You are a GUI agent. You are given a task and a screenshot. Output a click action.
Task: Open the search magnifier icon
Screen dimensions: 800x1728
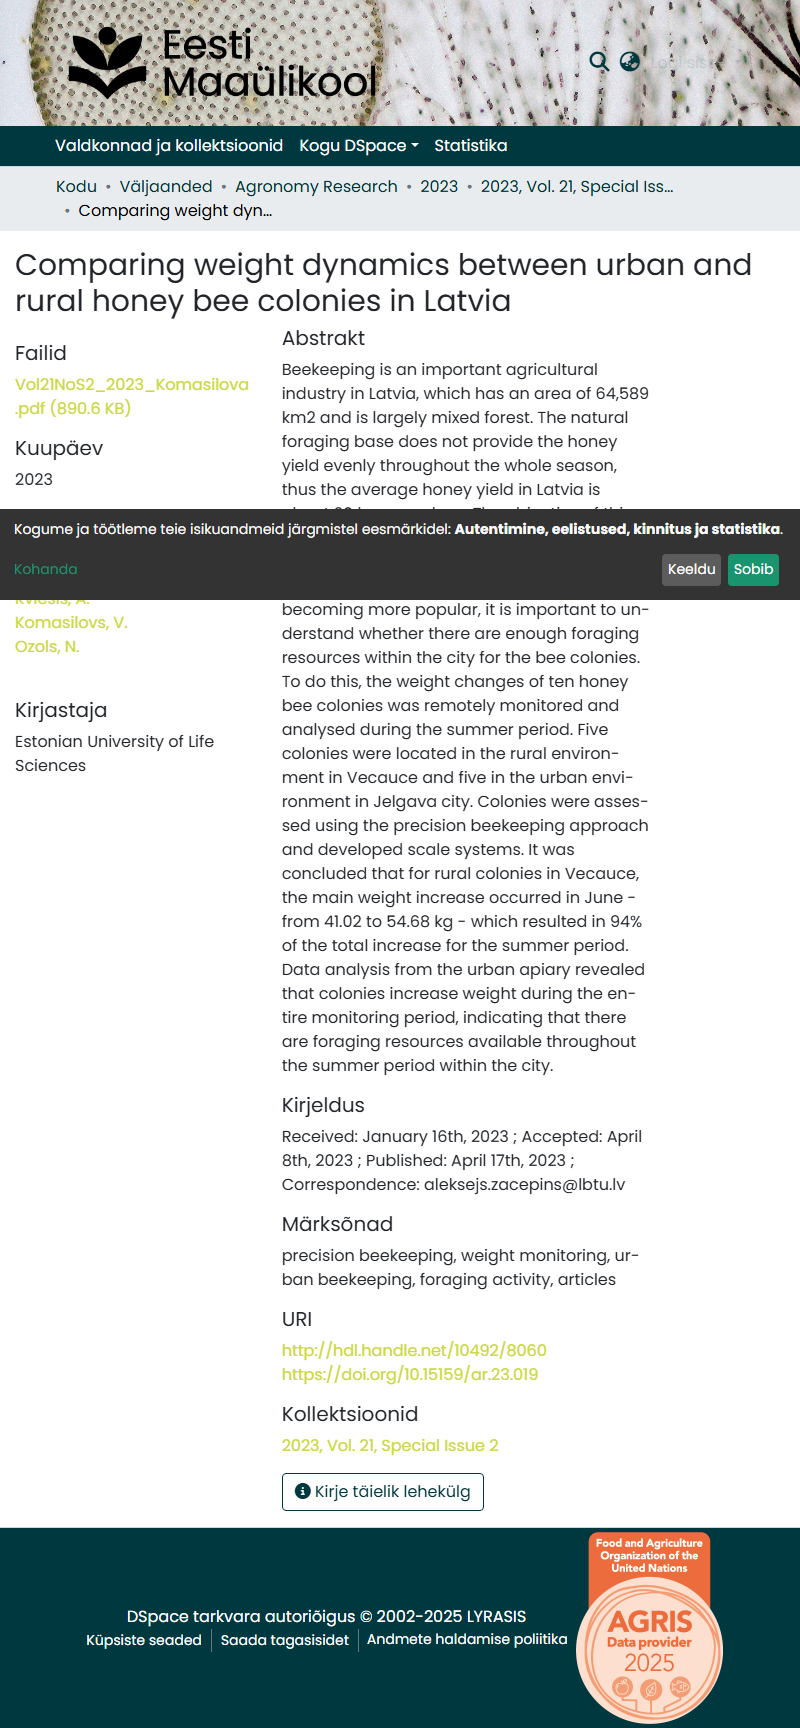point(599,61)
